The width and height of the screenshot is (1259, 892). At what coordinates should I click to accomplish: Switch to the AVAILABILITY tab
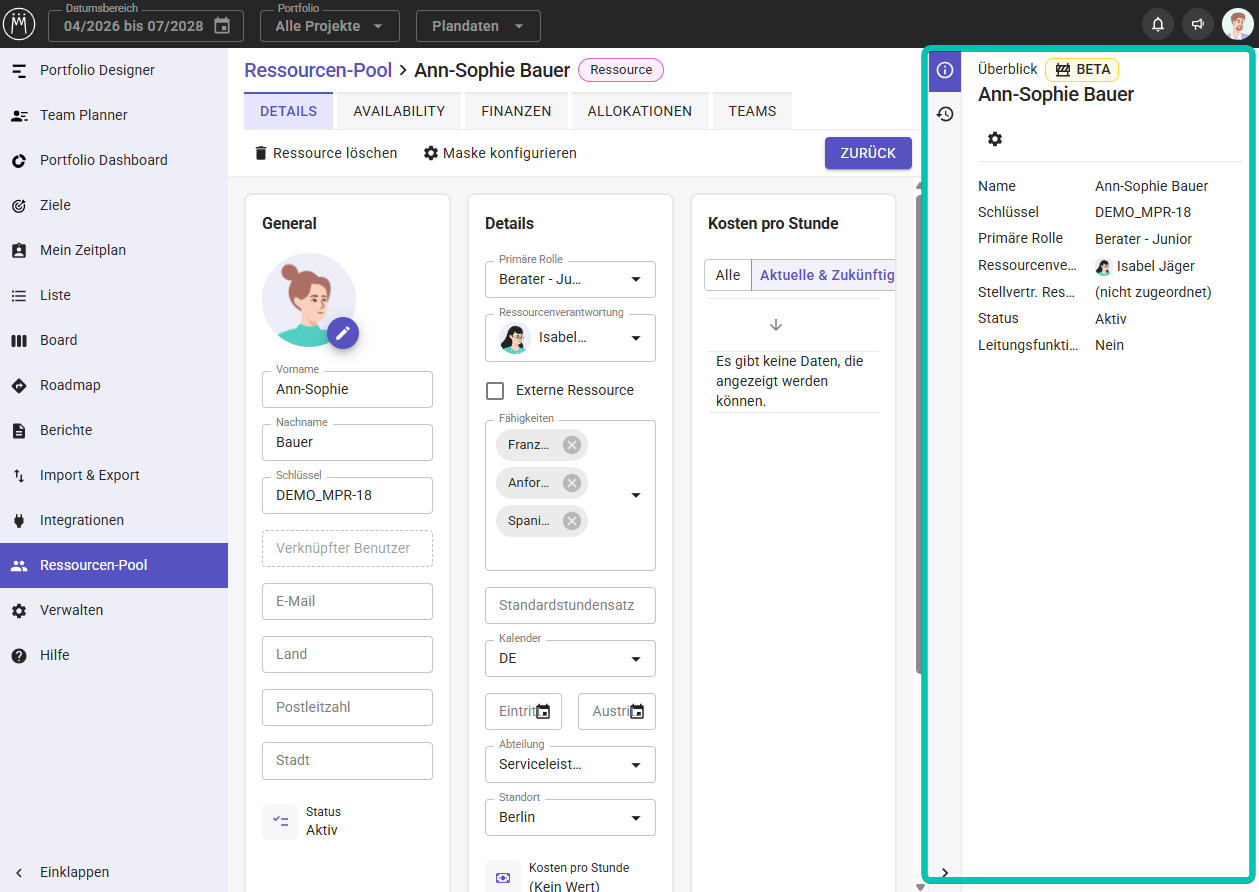click(x=399, y=111)
